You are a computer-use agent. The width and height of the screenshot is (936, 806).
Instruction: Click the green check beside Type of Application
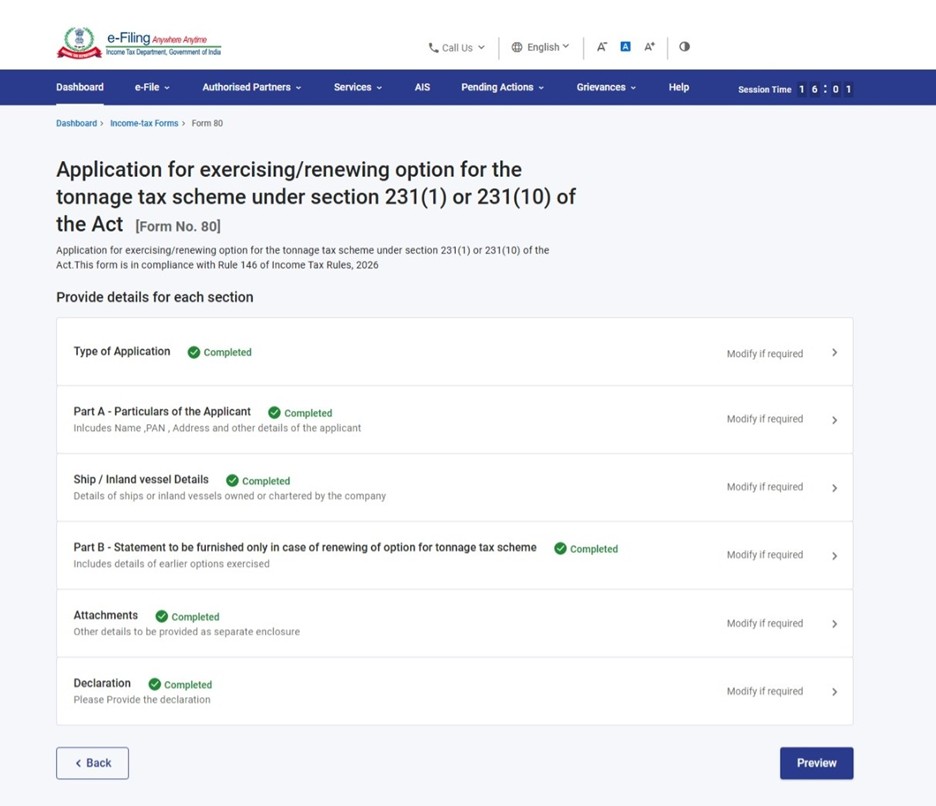click(194, 352)
